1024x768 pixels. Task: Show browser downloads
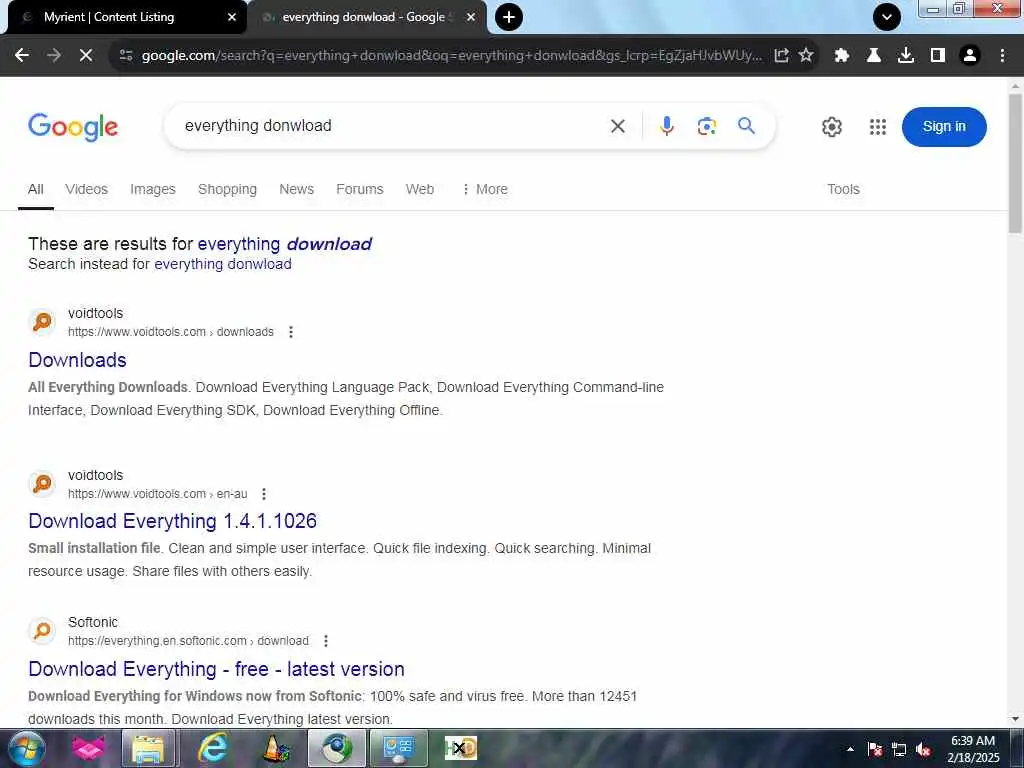[x=906, y=56]
